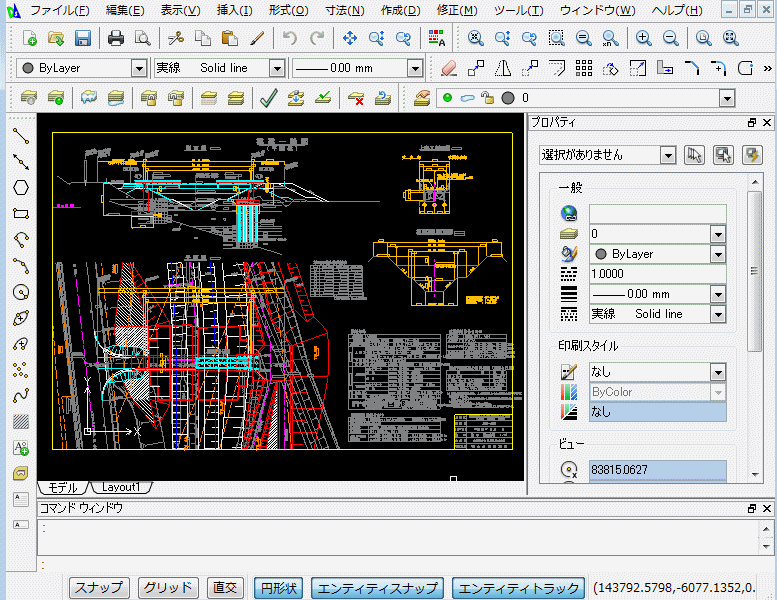Toggle the グリッド status button
Viewport: 777px width, 600px height.
coord(167,588)
